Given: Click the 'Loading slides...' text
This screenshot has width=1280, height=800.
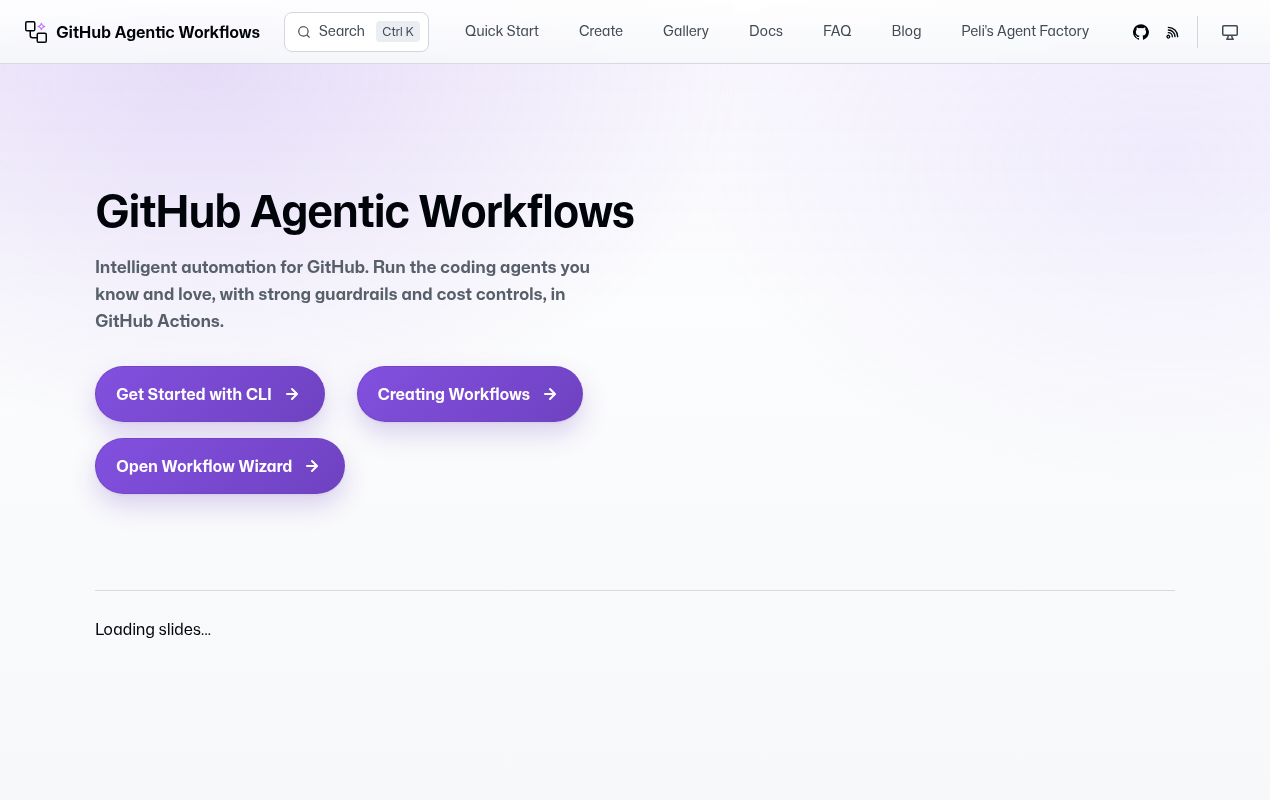Looking at the screenshot, I should tap(153, 630).
